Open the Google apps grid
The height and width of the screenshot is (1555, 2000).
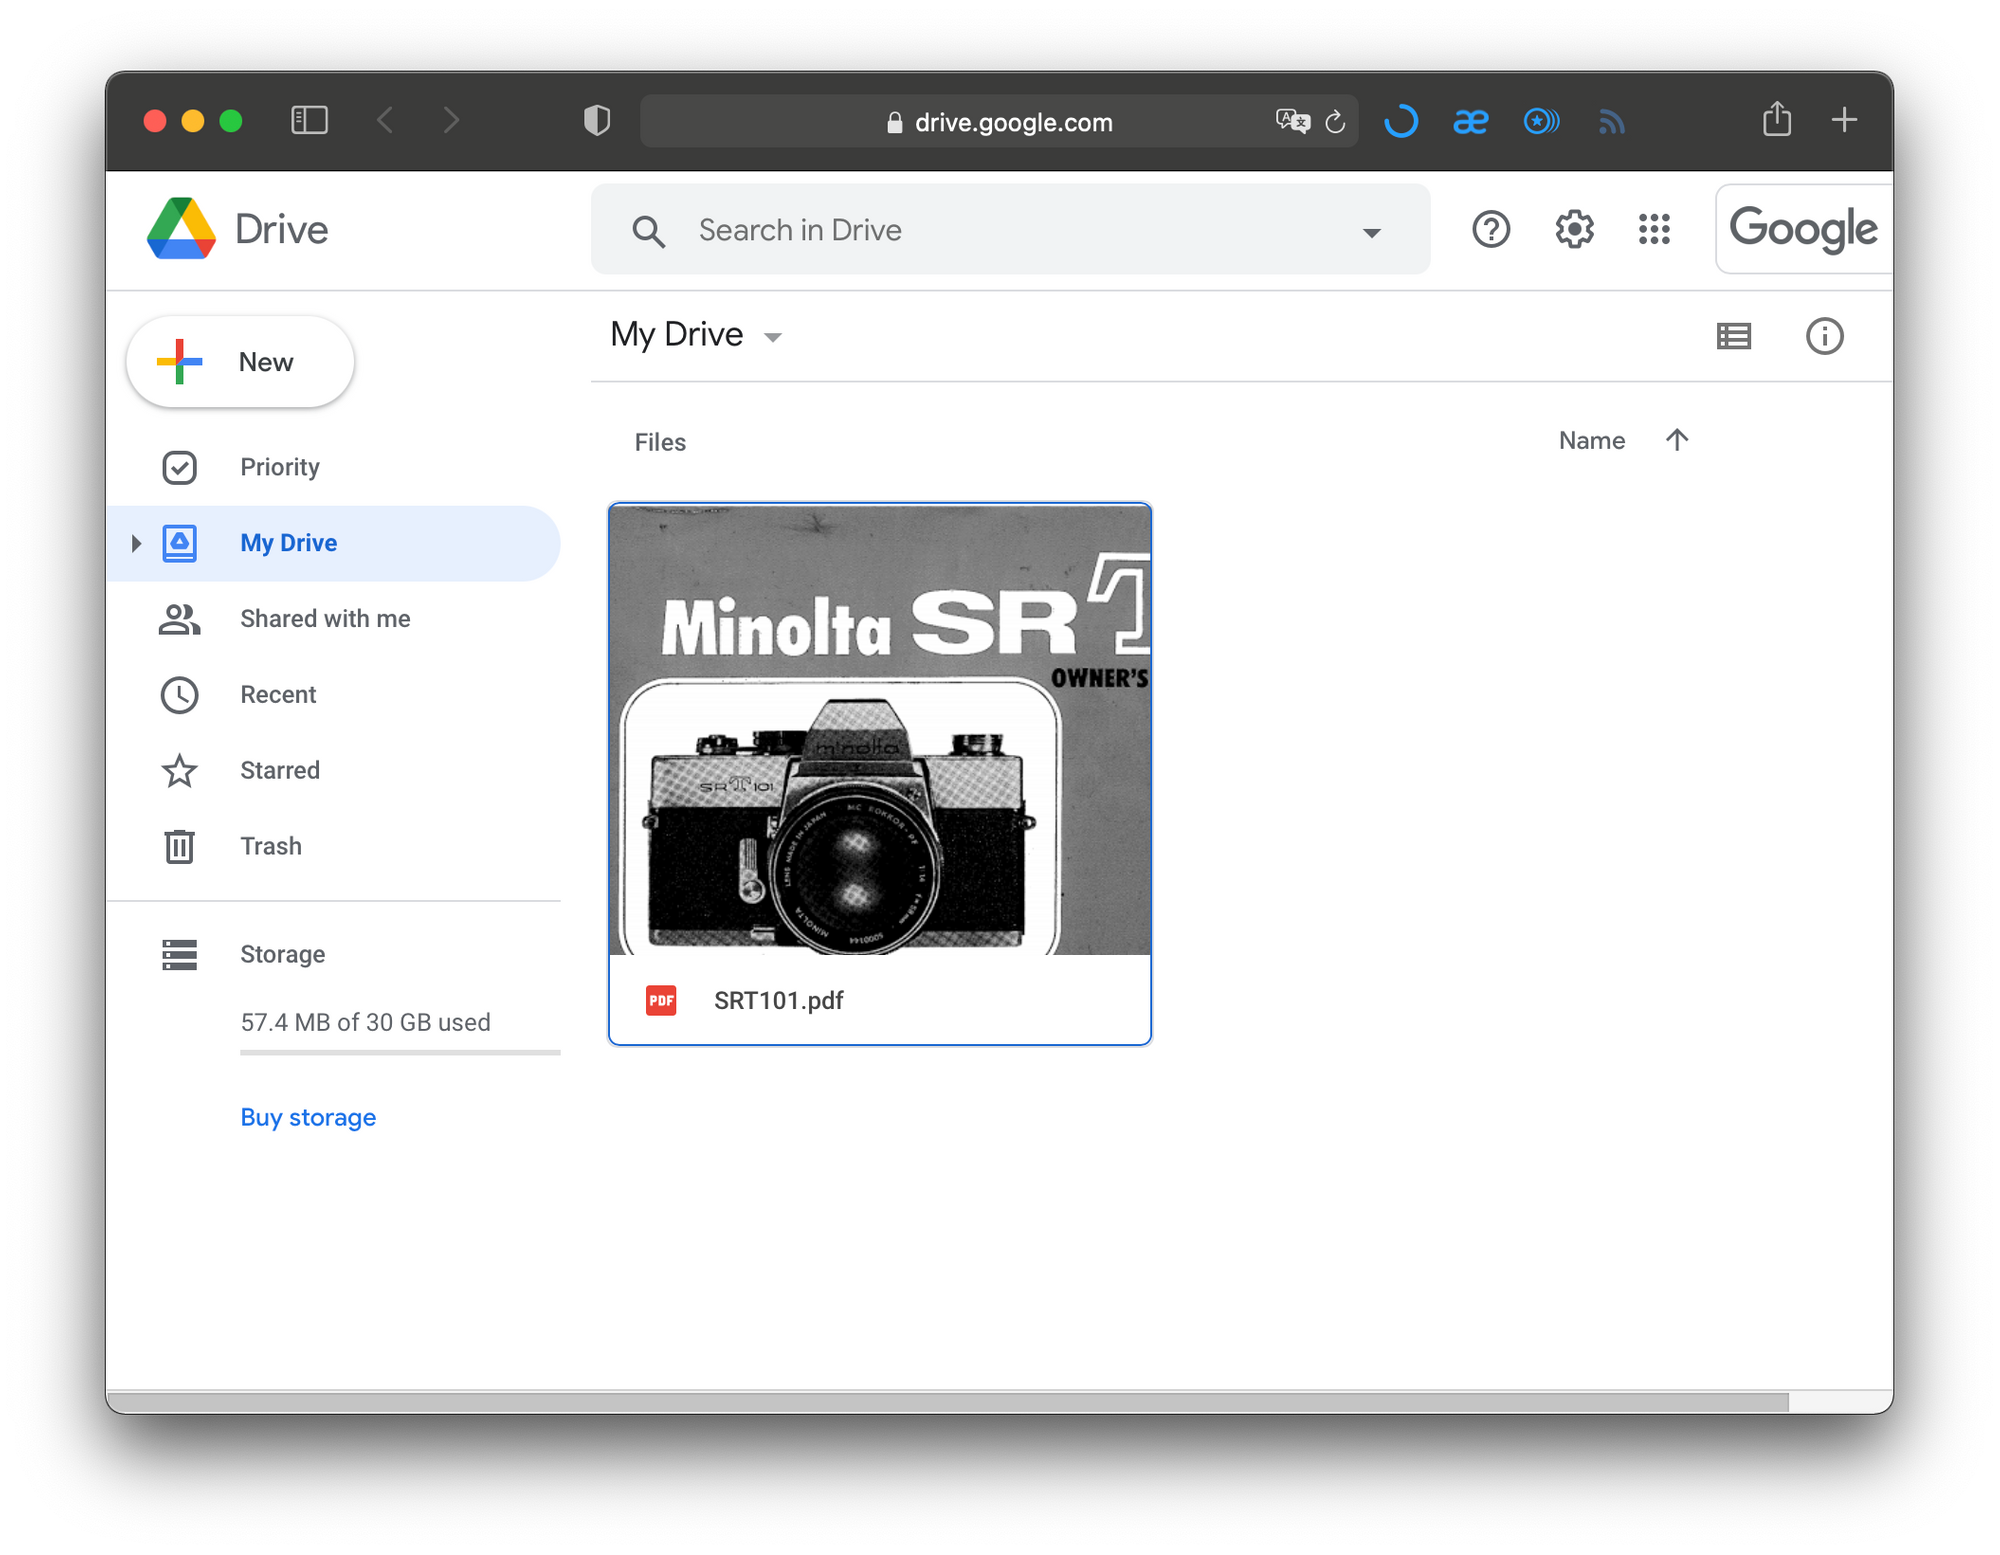pyautogui.click(x=1654, y=230)
